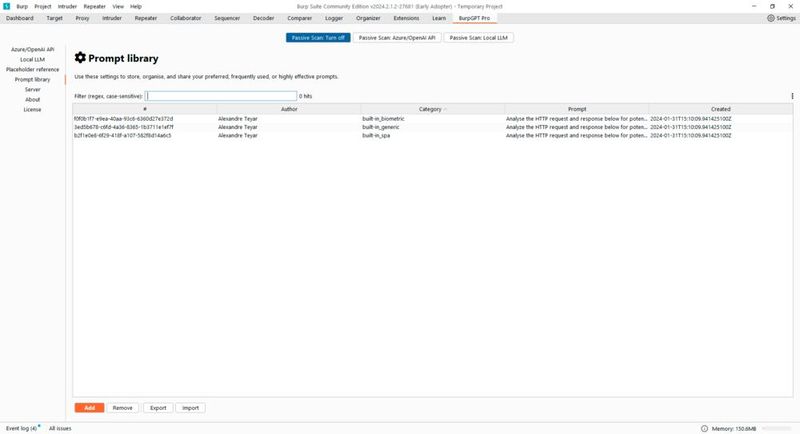Open the Repeater menu
Screen dimensions: 800x434
tap(94, 7)
